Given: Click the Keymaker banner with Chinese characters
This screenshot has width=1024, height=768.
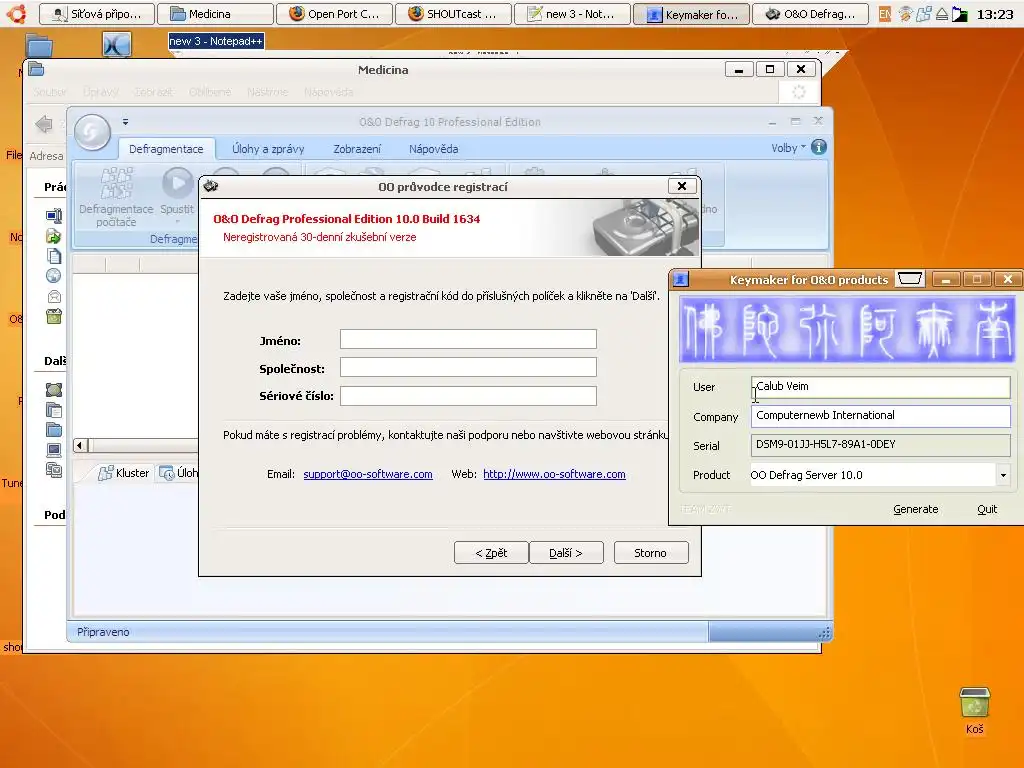Looking at the screenshot, I should pos(847,329).
